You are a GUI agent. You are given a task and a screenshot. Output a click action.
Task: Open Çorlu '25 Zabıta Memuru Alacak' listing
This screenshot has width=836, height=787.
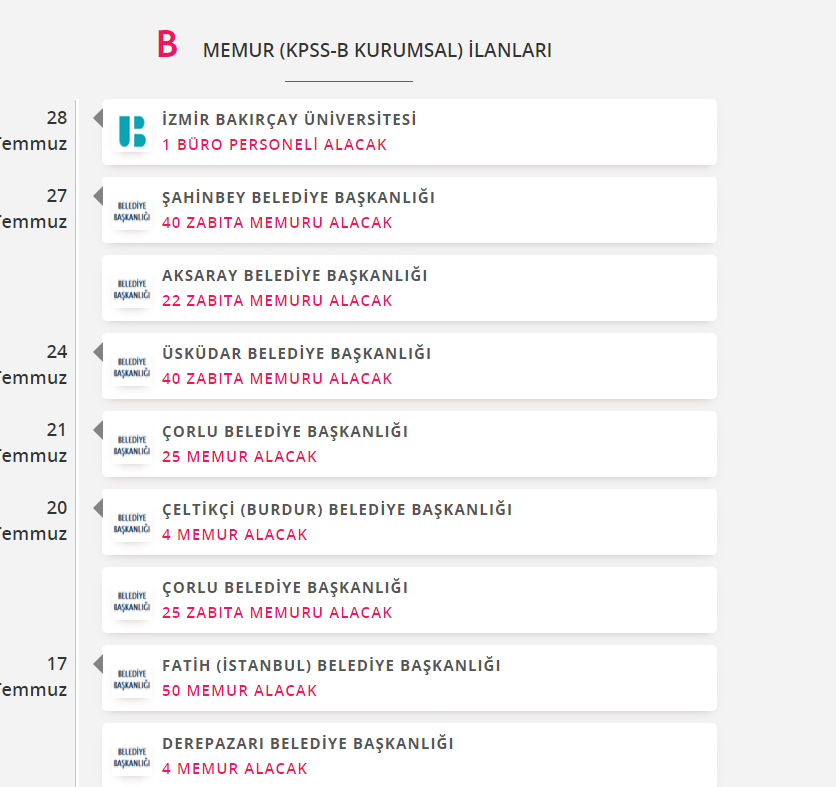(x=277, y=613)
